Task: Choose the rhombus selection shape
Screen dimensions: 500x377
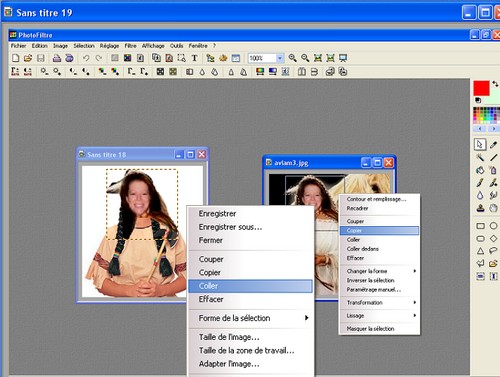Action: [x=493, y=239]
